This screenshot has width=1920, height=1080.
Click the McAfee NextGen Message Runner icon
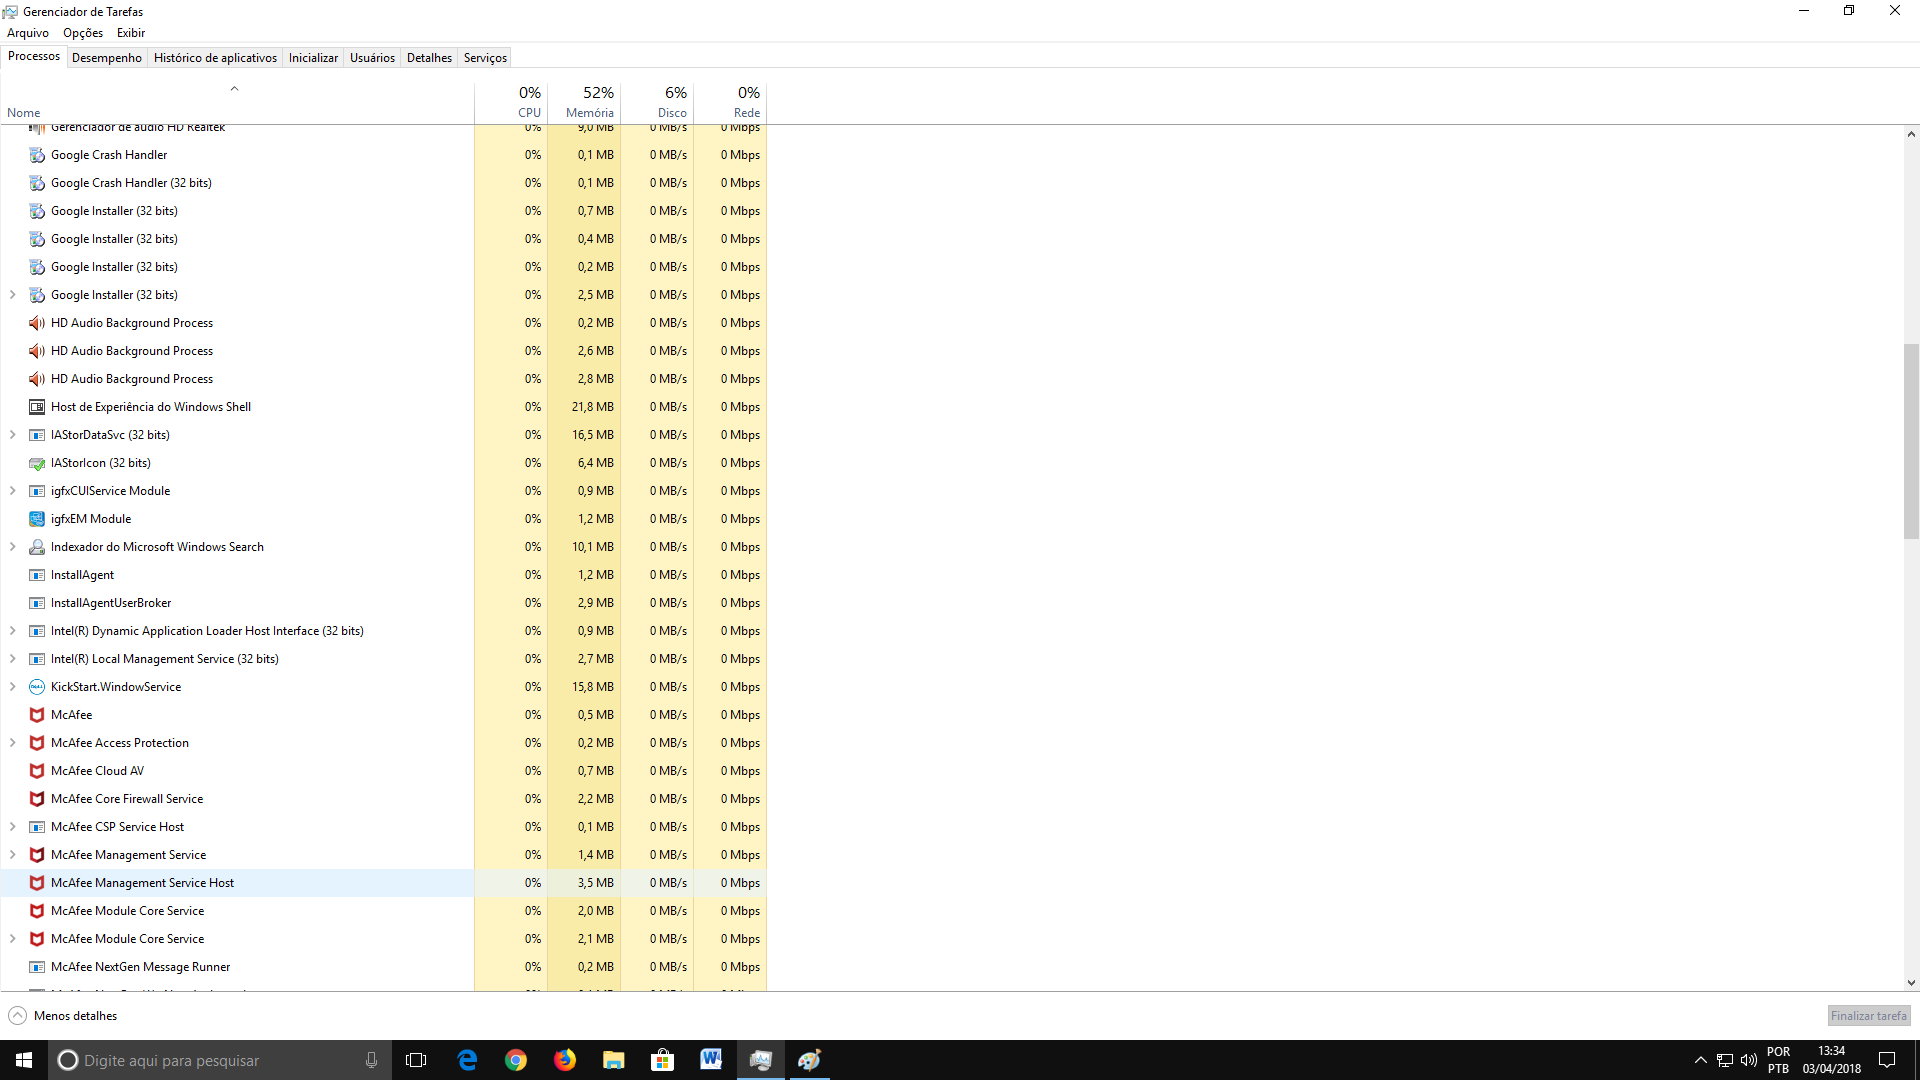(37, 967)
